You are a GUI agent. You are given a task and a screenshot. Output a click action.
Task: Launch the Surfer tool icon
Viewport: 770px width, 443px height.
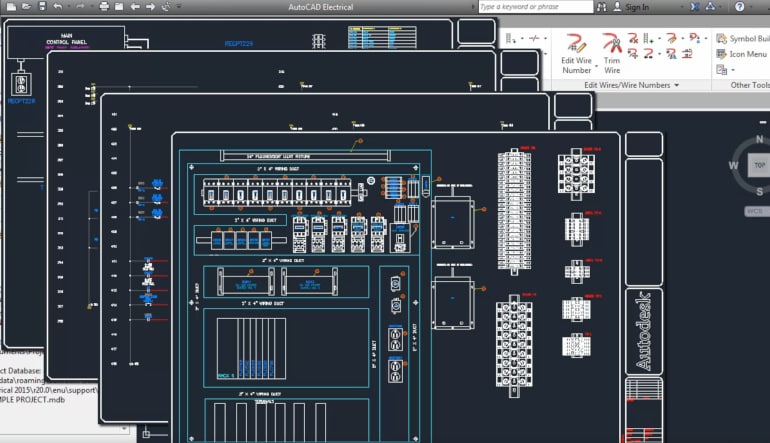[166, 7]
